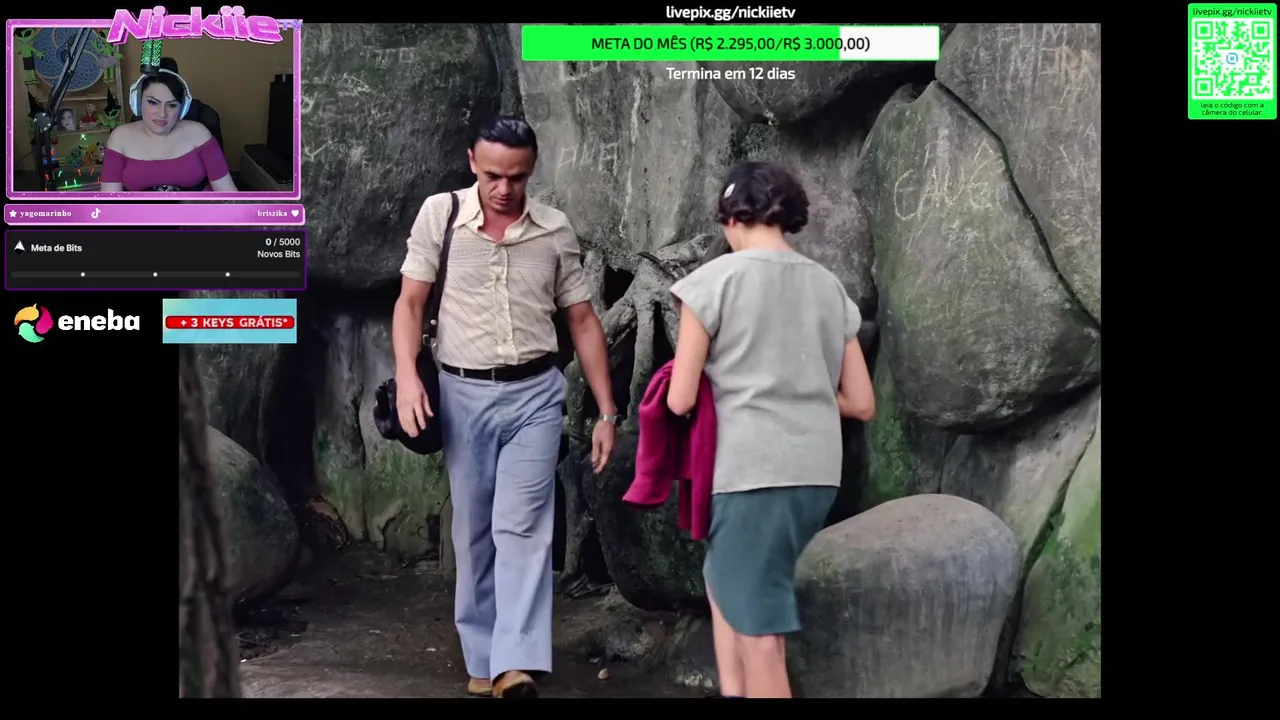Viewport: 1280px width, 720px height.
Task: Click the Bits gem icon
Action: click(19, 247)
